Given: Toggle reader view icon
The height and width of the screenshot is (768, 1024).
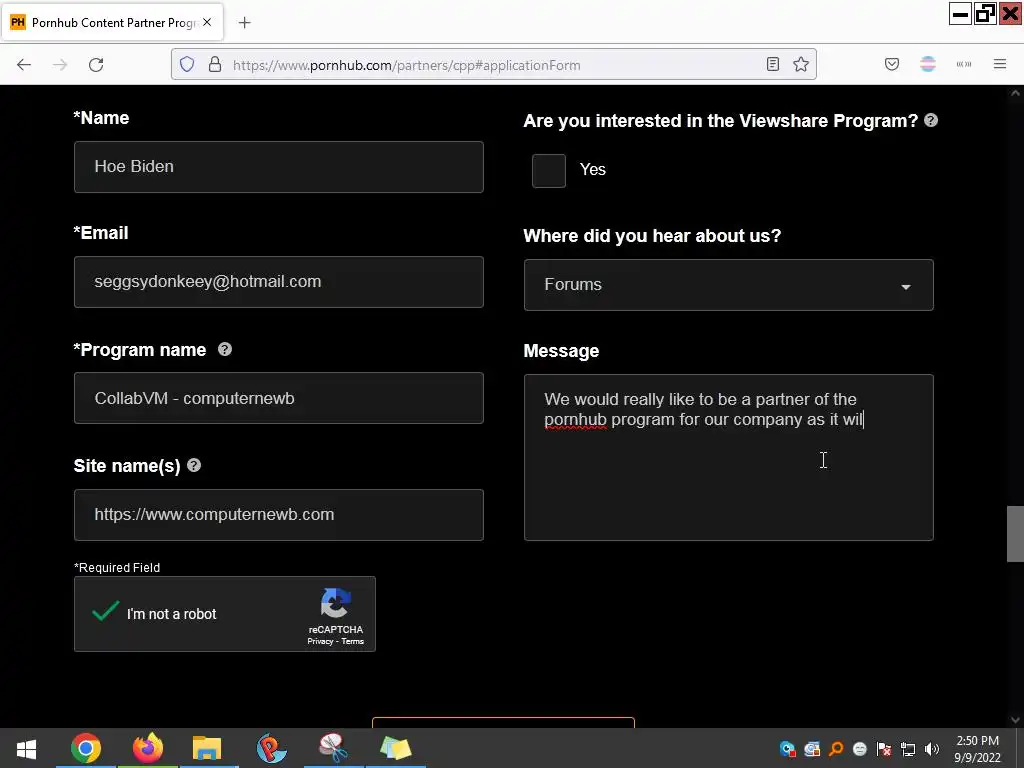Looking at the screenshot, I should coord(773,64).
